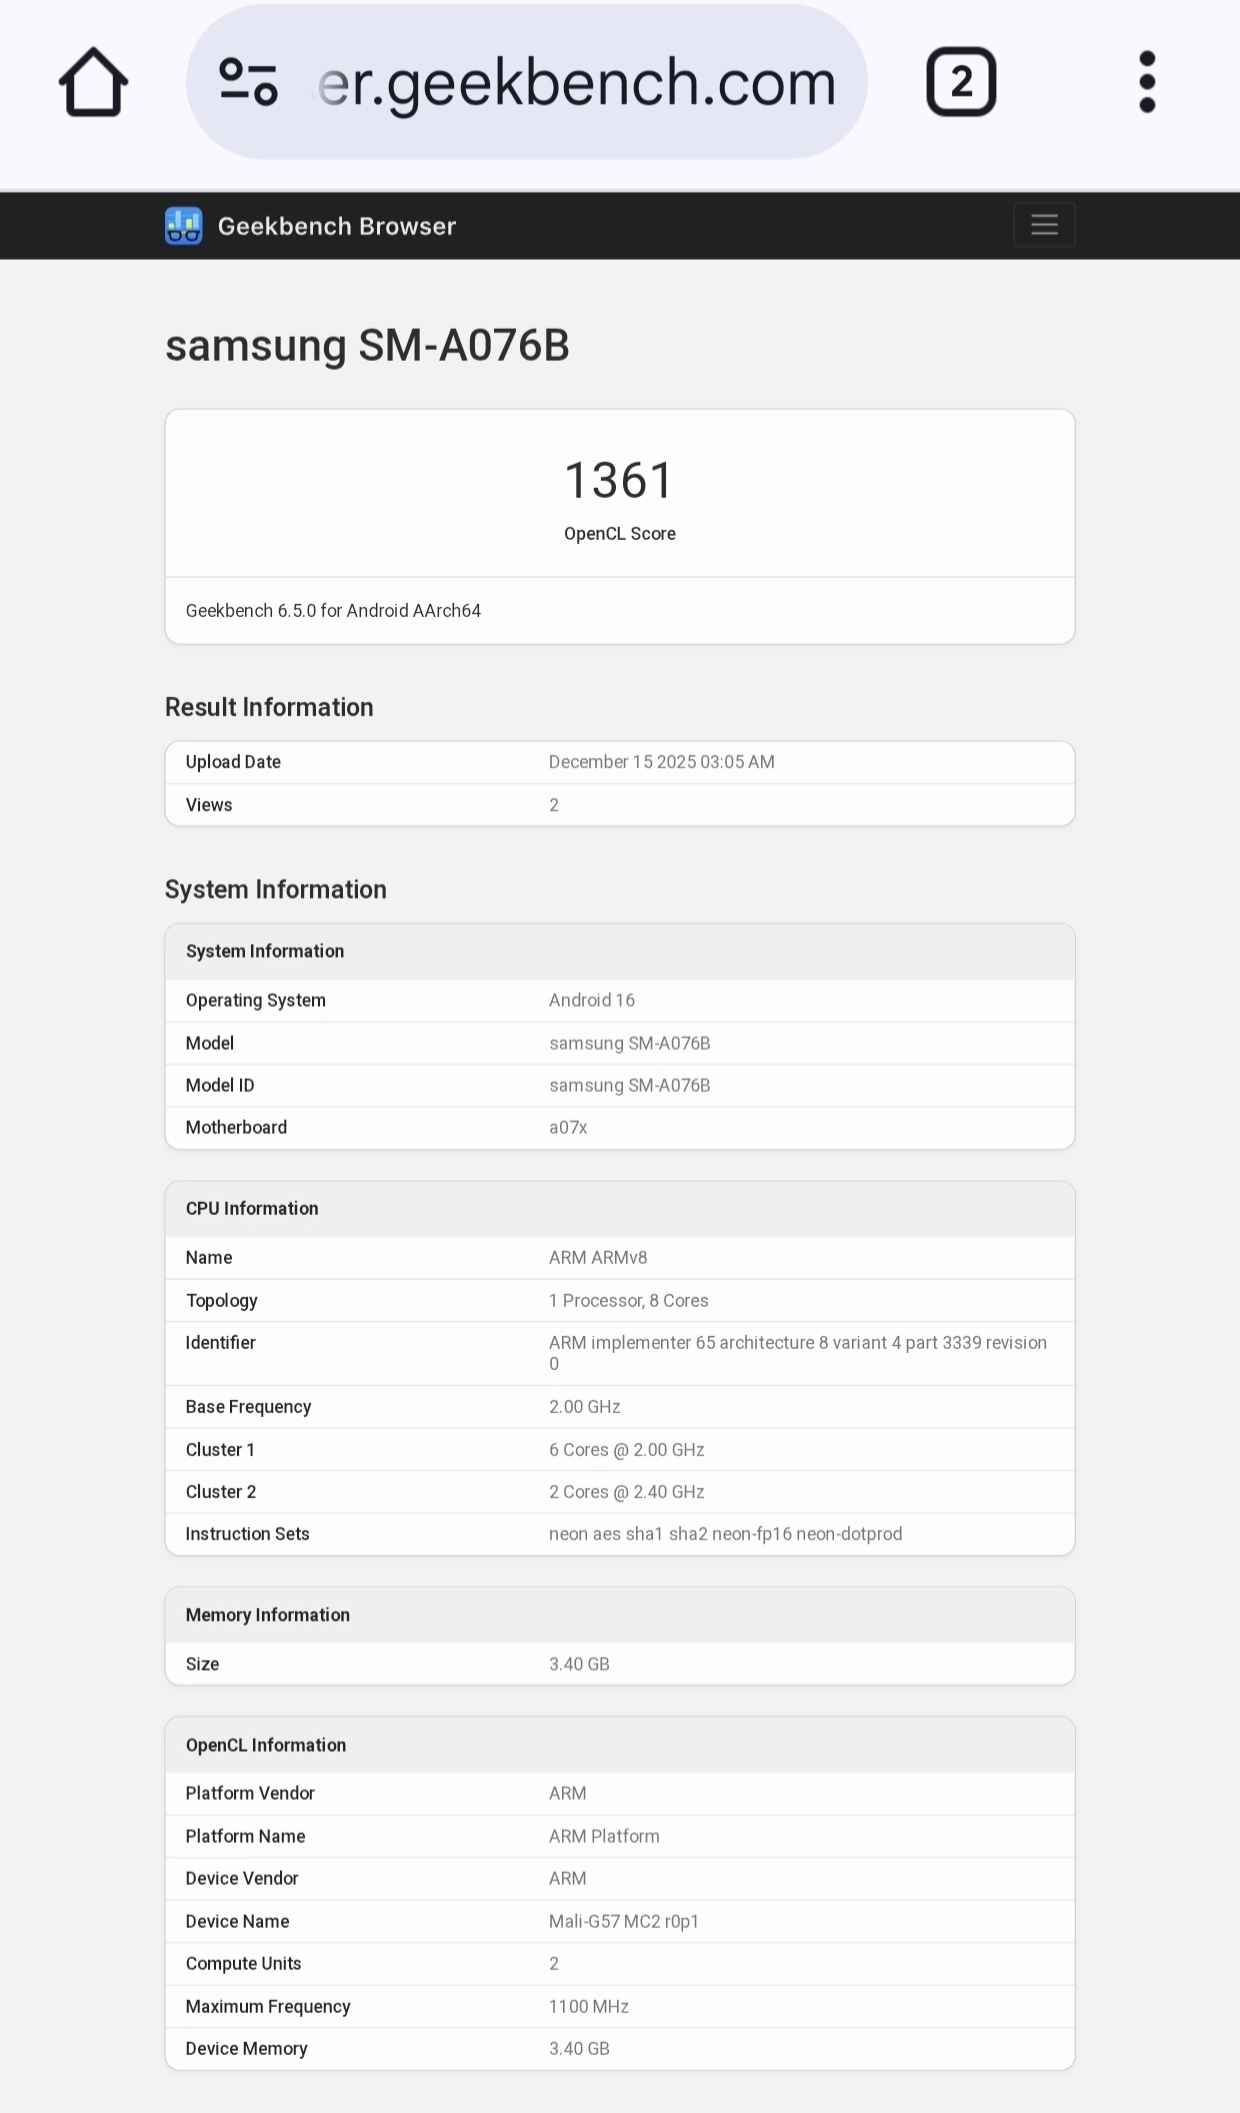Click the OpenCL Information section header
1240x2113 pixels.
[x=266, y=1745]
